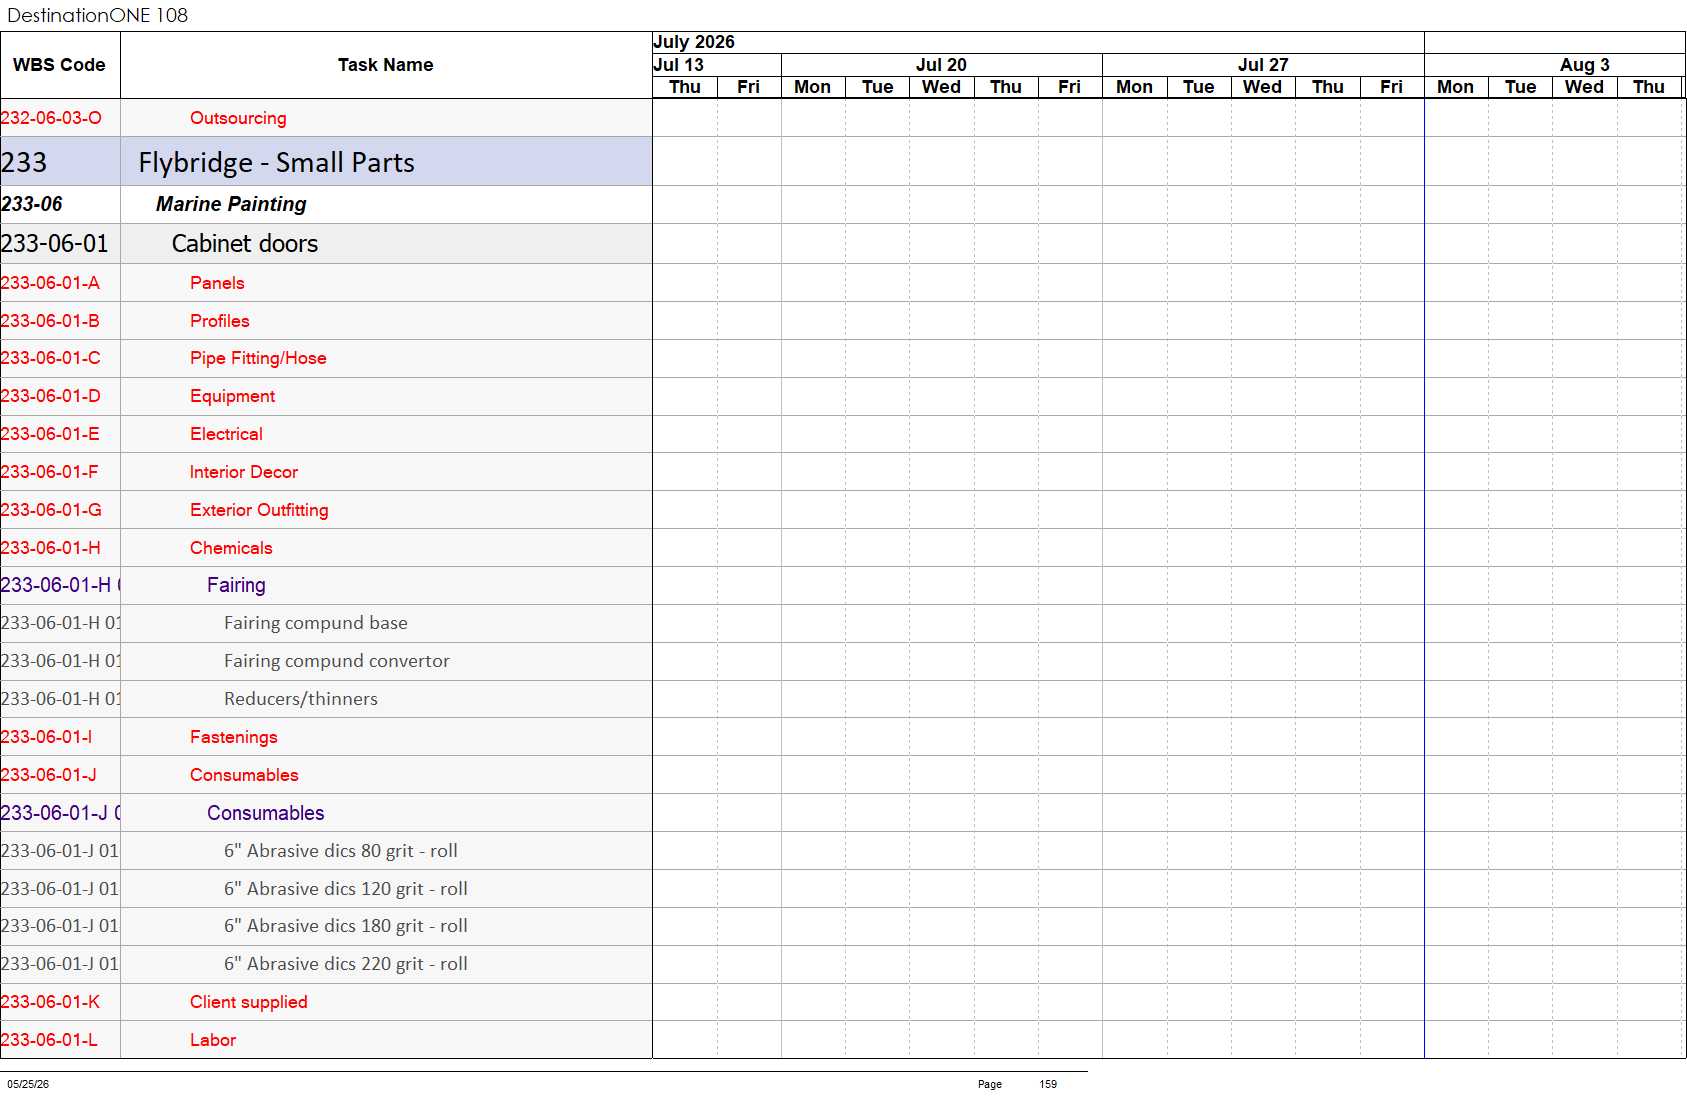Click the Jul 20 week header
This screenshot has height=1097, width=1687.
(x=941, y=65)
